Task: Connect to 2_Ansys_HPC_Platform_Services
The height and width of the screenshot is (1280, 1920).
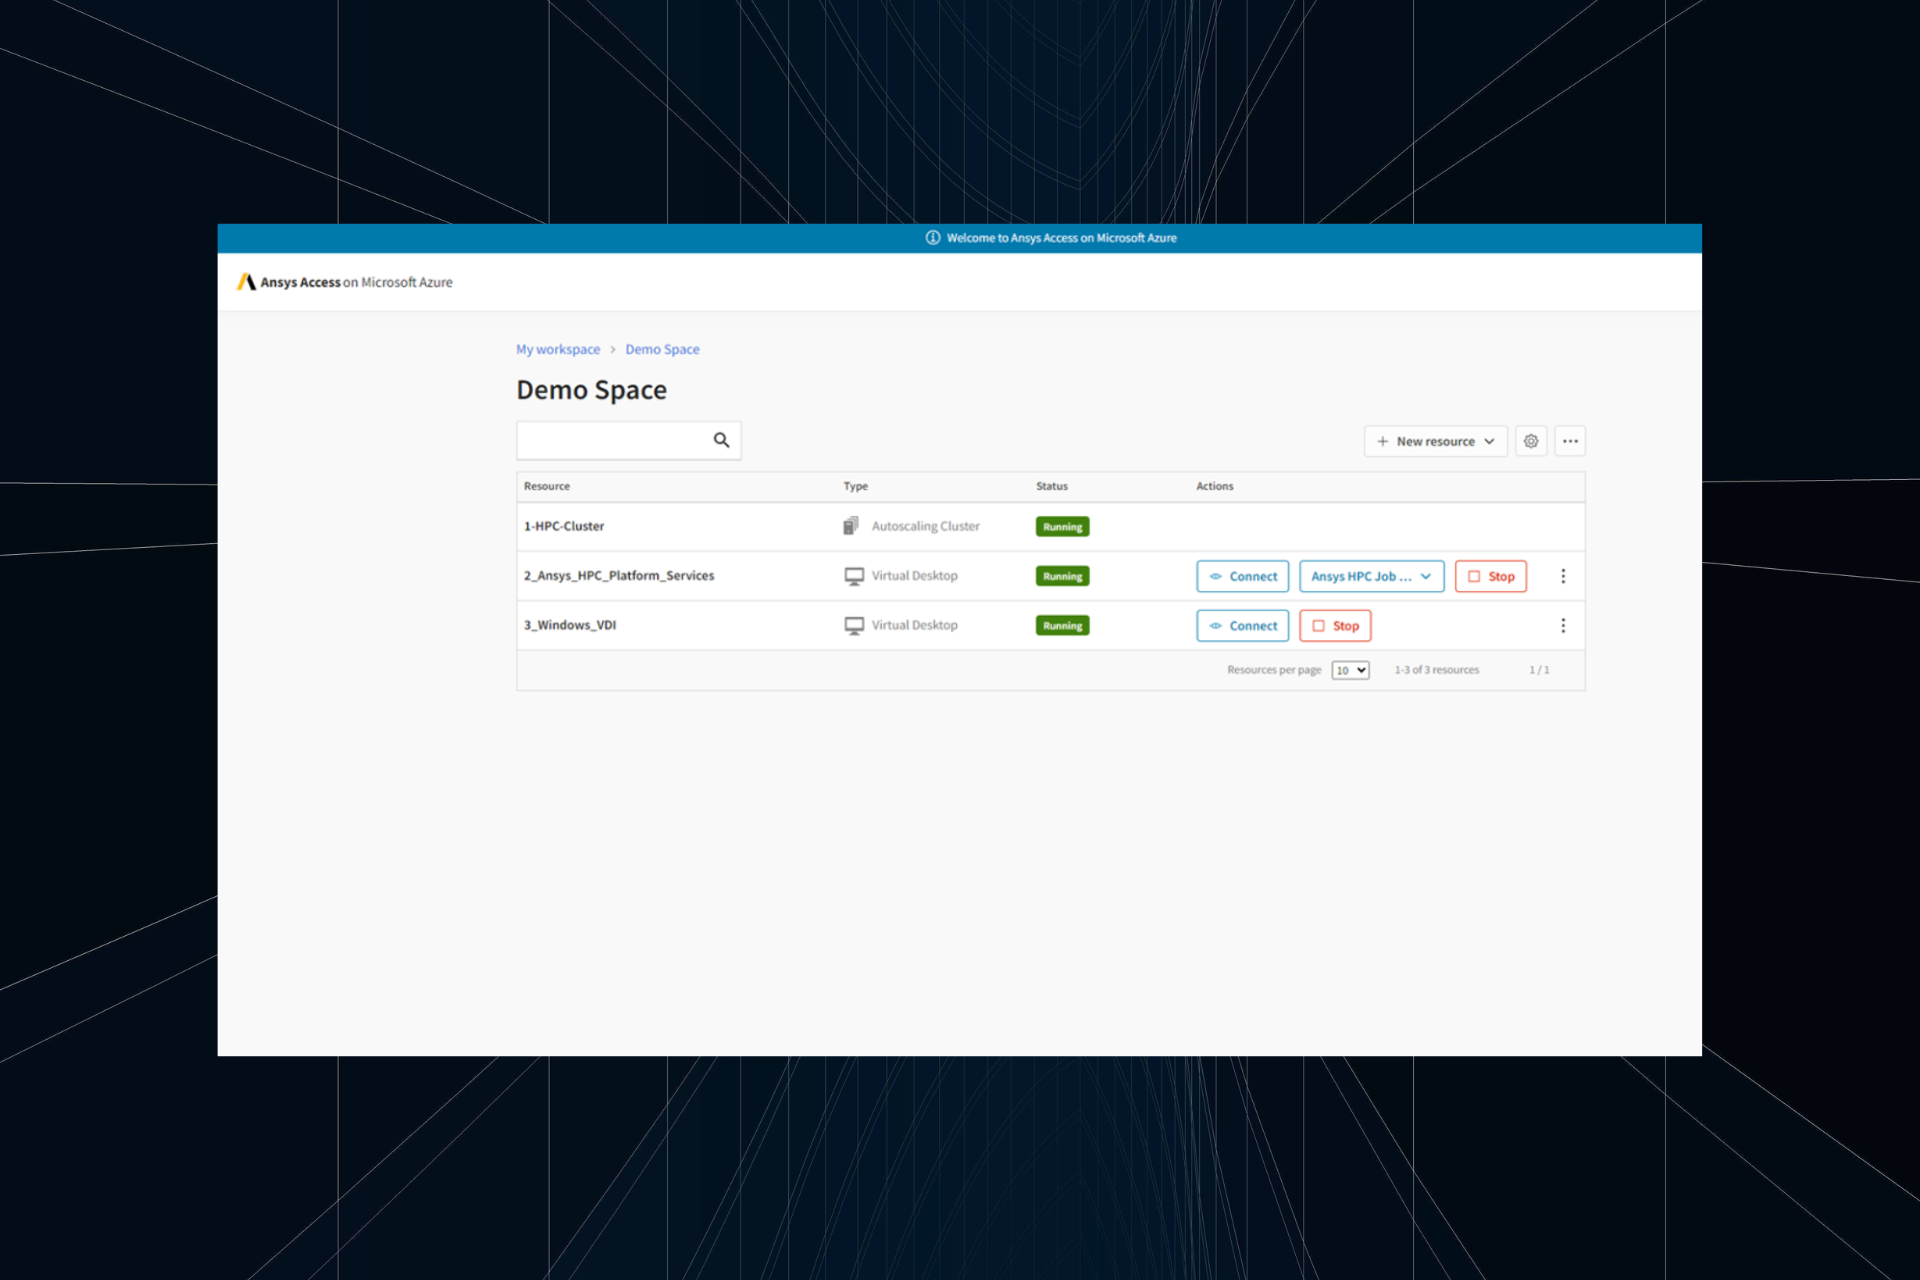Action: pos(1242,576)
